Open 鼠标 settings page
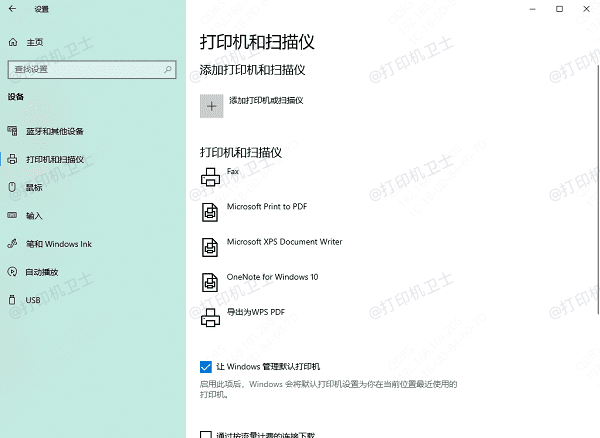 pos(34,187)
